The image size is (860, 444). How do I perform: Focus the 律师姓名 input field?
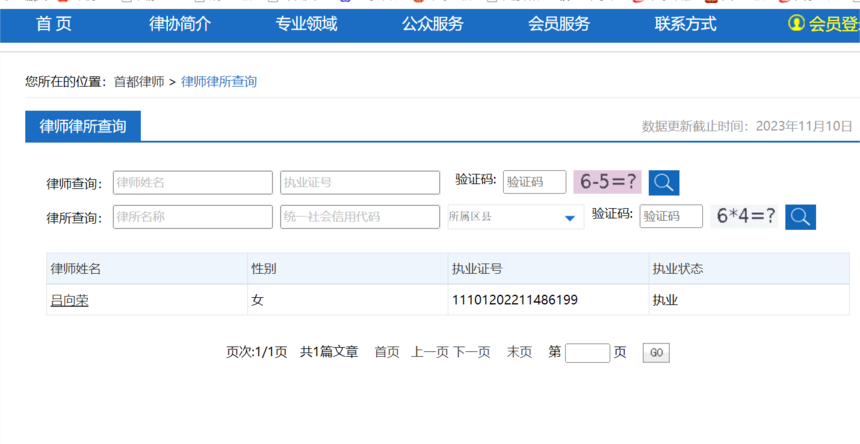193,183
